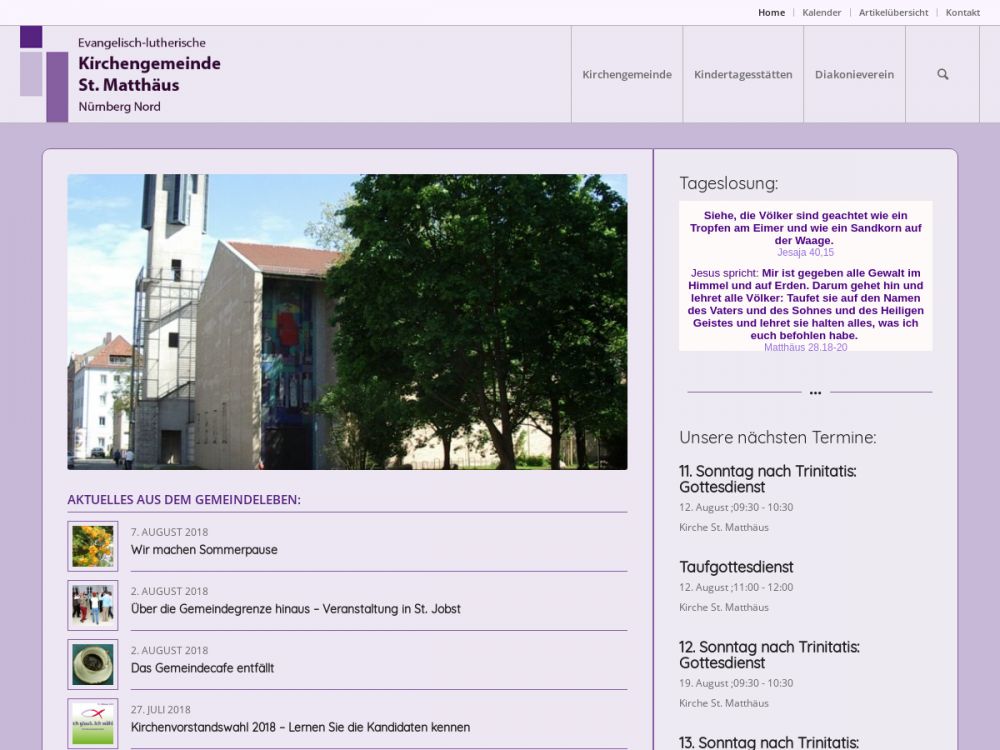Click the large church building photo
1000x750 pixels.
tap(347, 322)
